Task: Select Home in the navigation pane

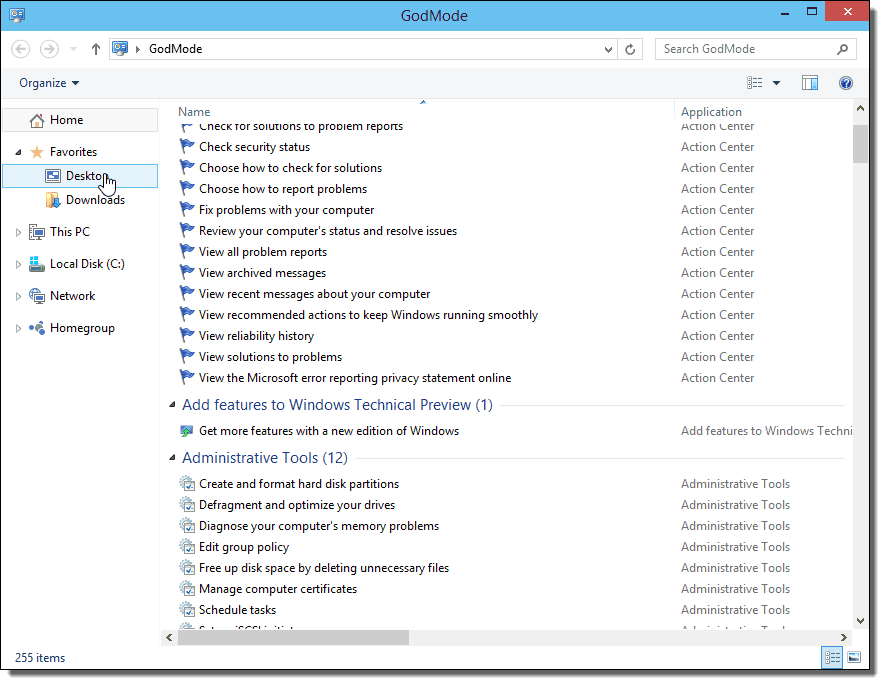Action: point(66,120)
